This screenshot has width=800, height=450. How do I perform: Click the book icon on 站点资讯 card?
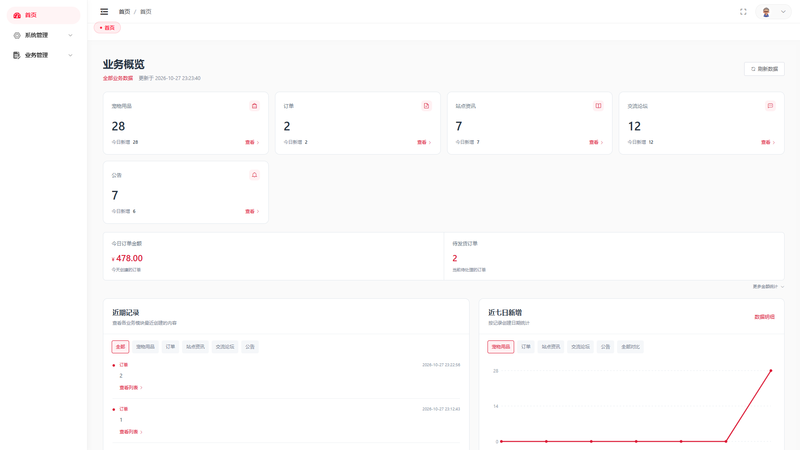[x=598, y=106]
